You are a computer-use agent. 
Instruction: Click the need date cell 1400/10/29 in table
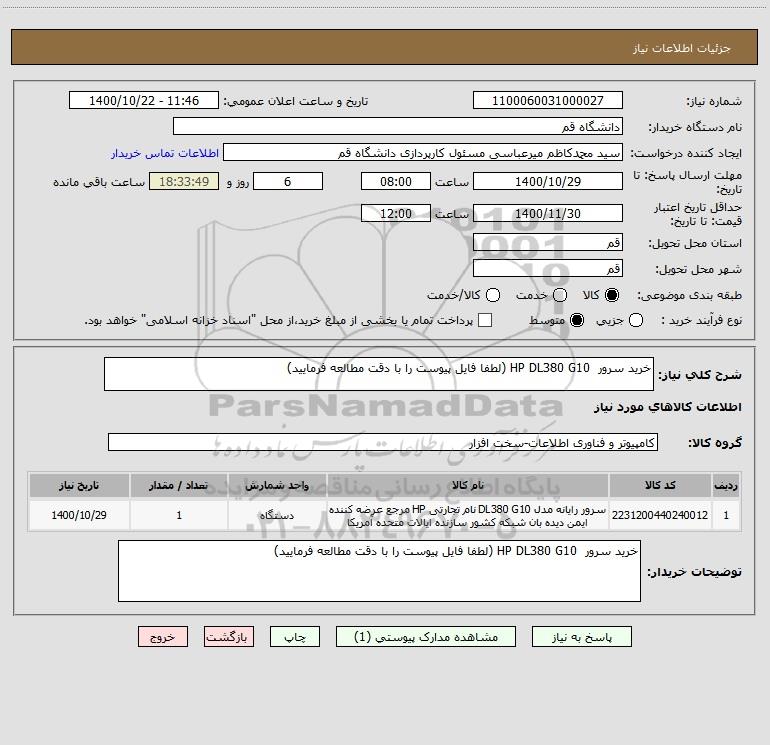(x=79, y=515)
